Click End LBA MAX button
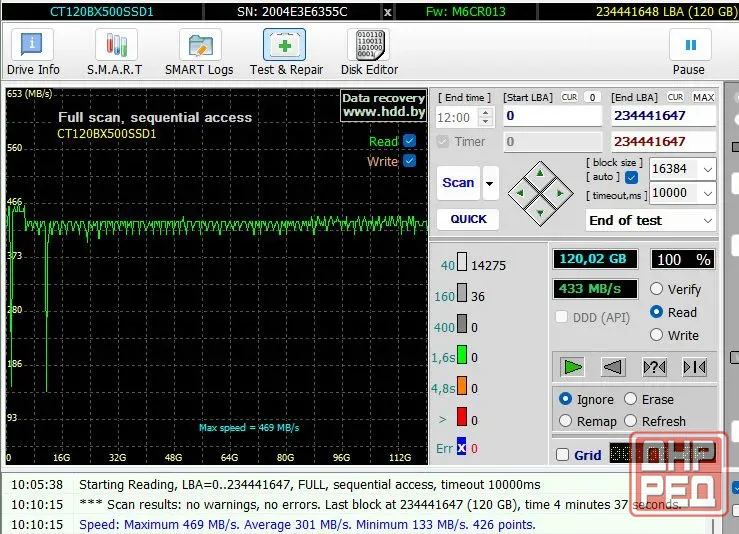739x534 pixels. [703, 97]
